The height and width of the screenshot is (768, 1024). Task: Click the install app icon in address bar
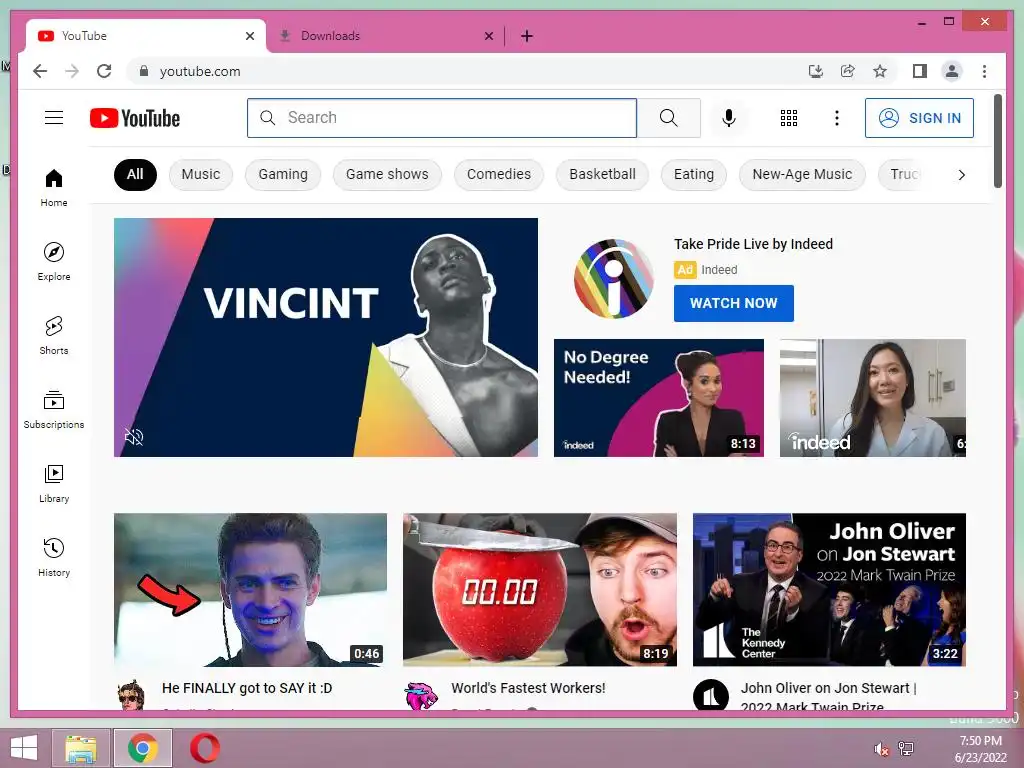[816, 71]
